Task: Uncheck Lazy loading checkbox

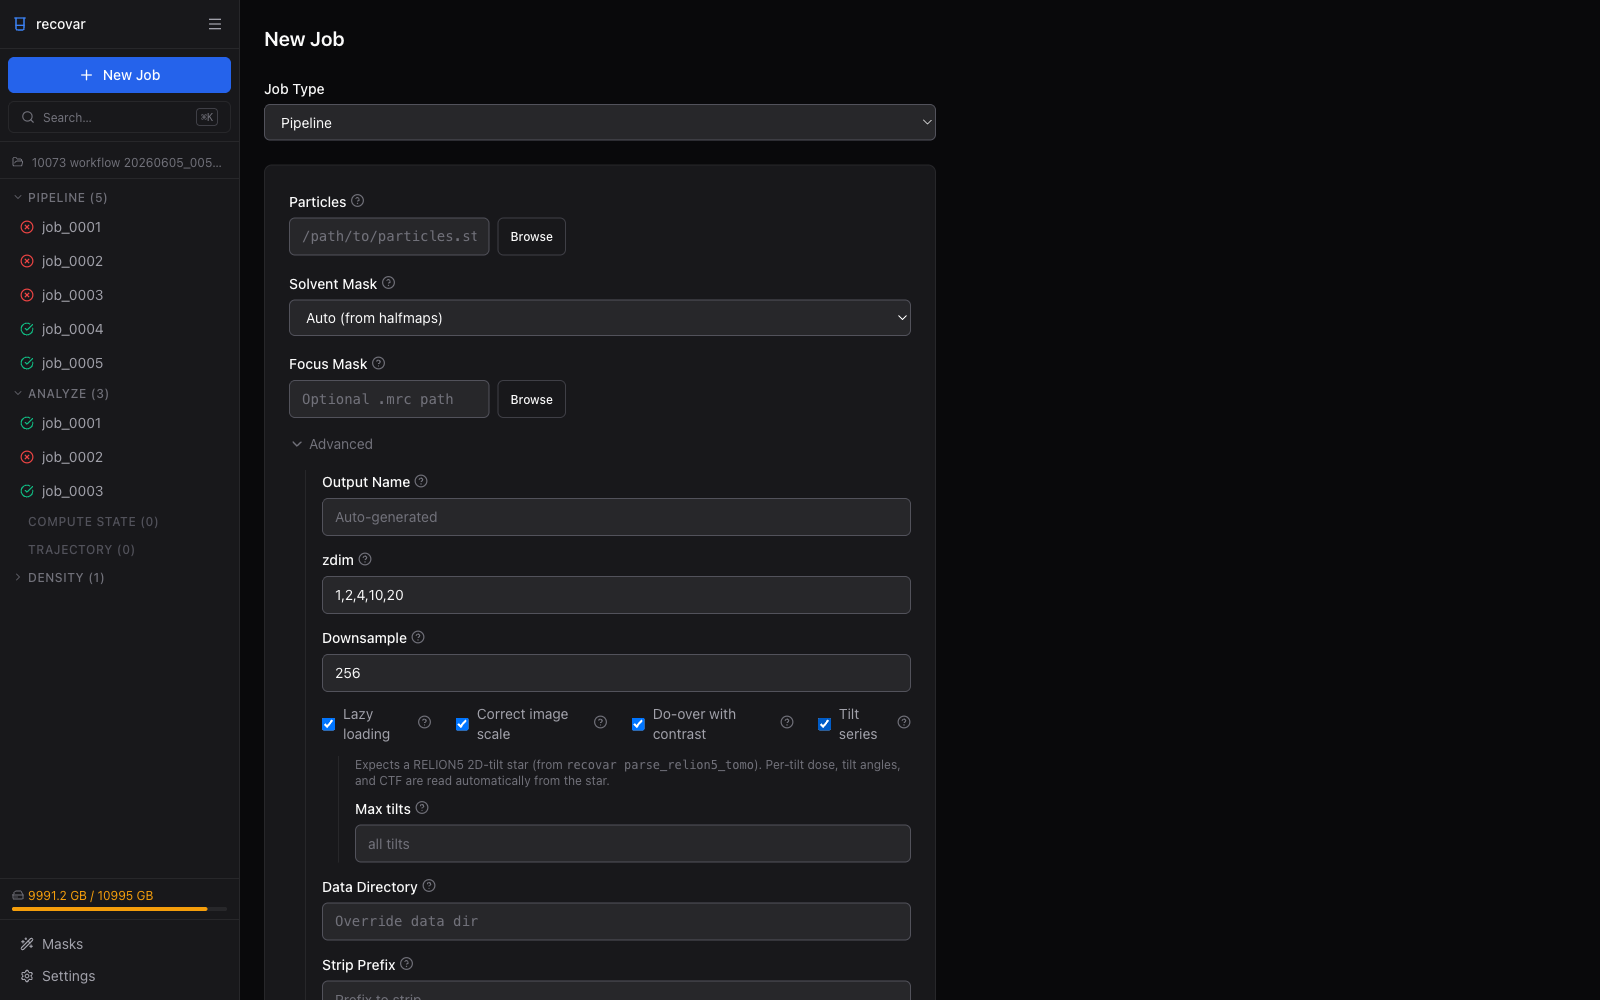Action: (x=328, y=724)
